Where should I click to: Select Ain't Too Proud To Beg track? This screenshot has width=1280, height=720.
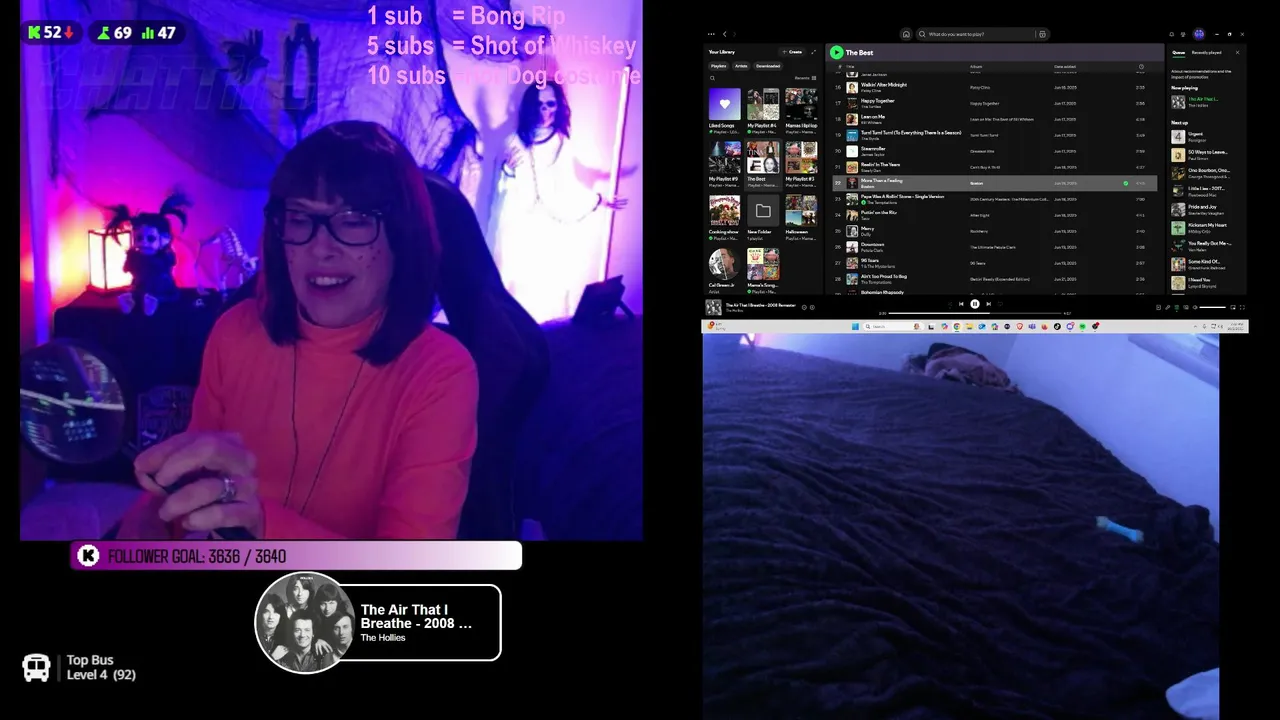coord(995,279)
